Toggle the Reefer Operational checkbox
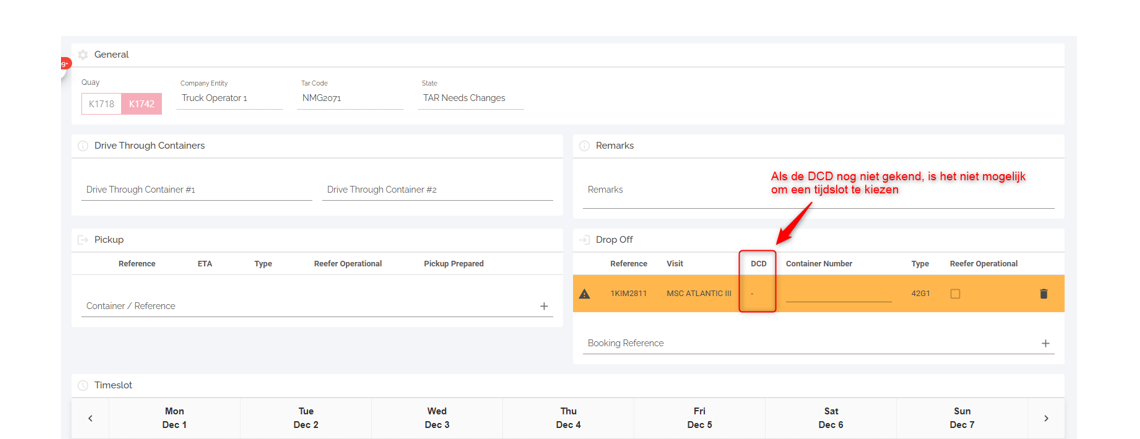1140x439 pixels. pos(955,294)
